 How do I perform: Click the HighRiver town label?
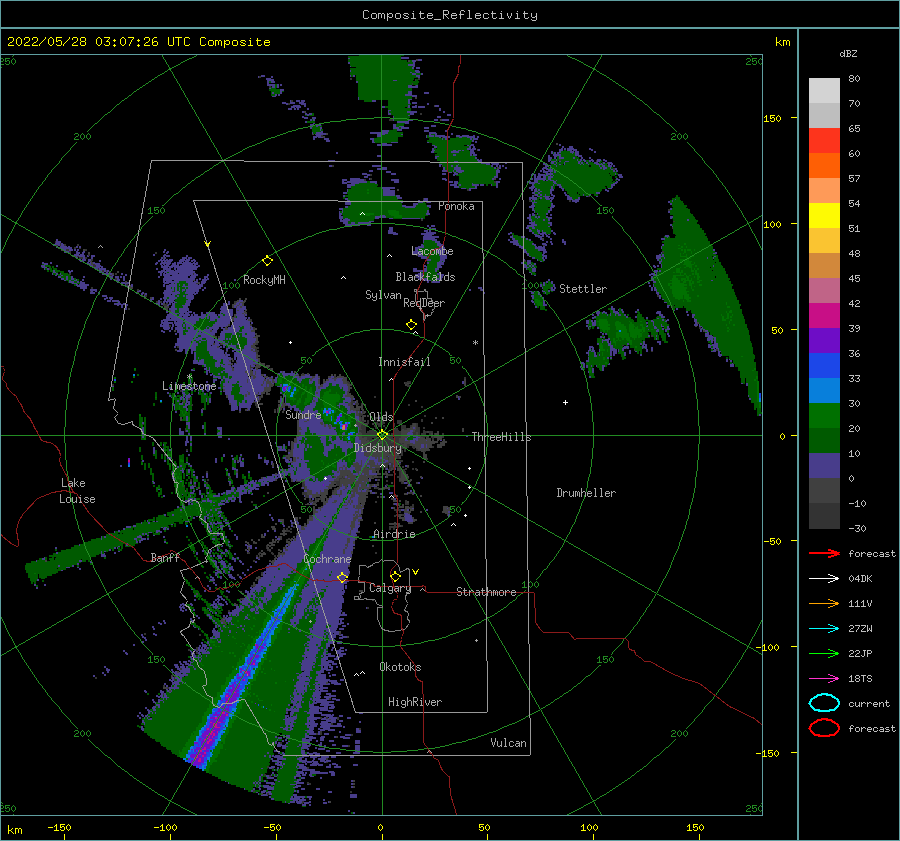click(415, 702)
